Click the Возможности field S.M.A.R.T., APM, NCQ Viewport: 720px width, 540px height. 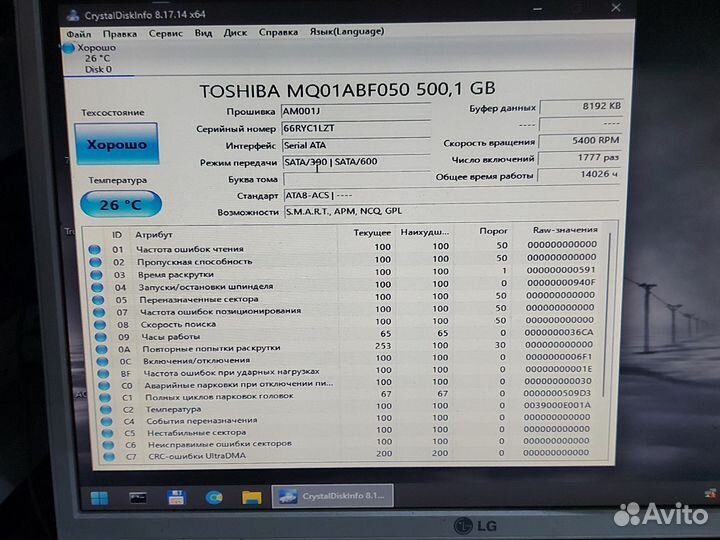[x=451, y=211]
